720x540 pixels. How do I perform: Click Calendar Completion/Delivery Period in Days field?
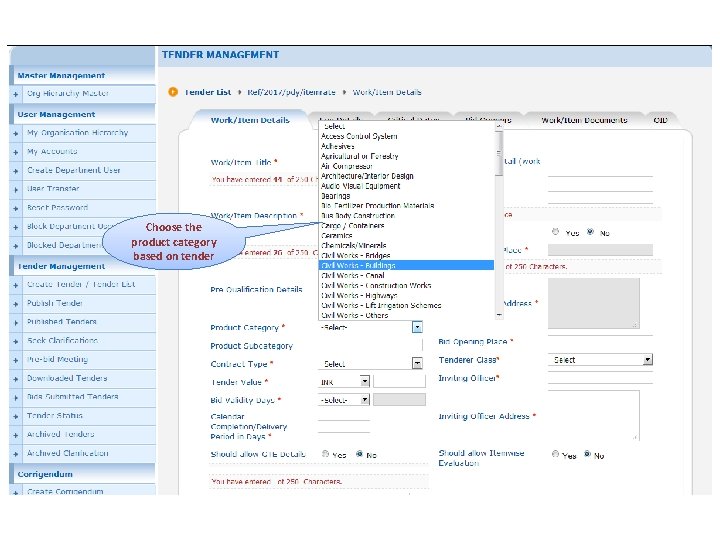click(x=344, y=427)
